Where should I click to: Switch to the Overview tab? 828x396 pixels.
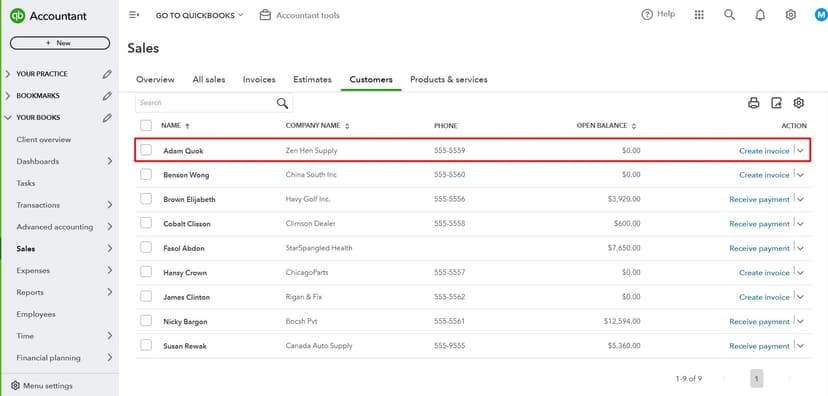(x=155, y=80)
